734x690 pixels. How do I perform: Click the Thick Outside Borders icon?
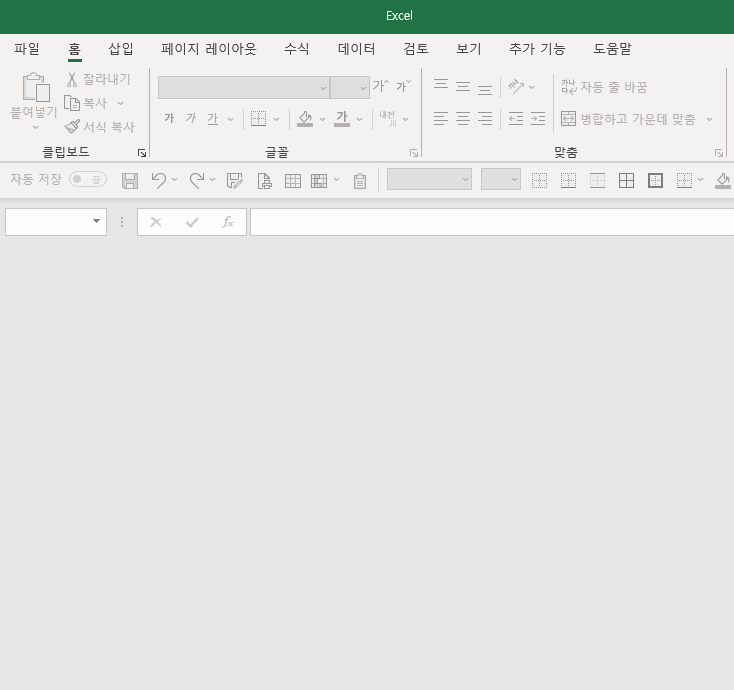click(x=655, y=180)
